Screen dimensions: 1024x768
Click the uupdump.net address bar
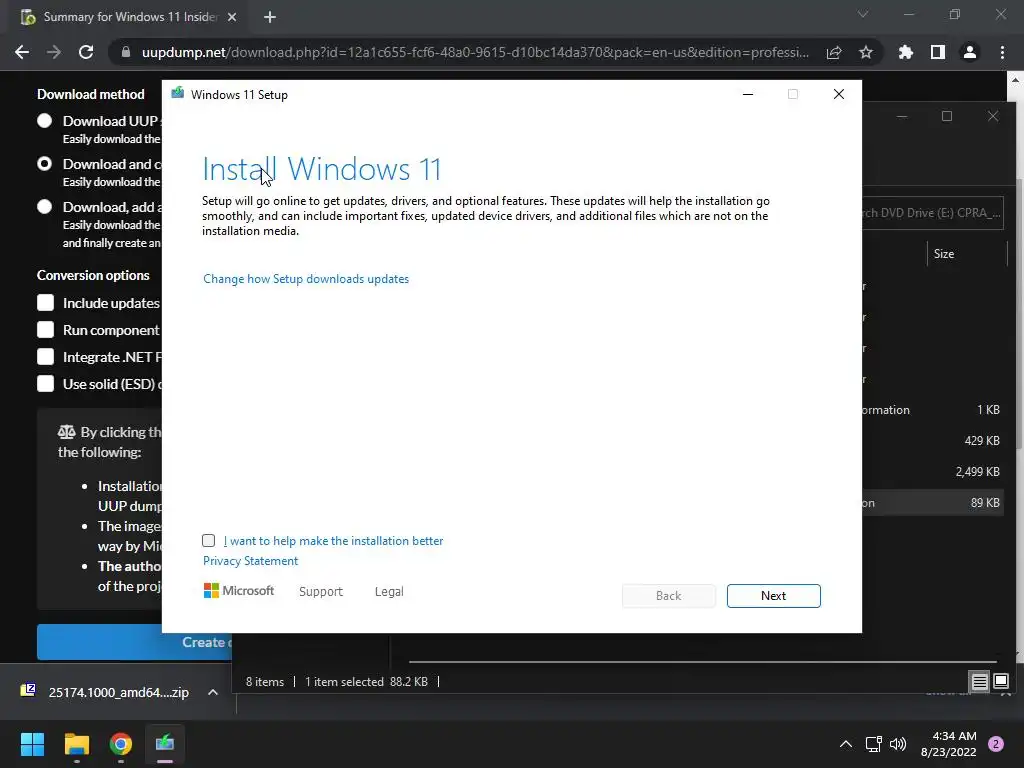475,52
